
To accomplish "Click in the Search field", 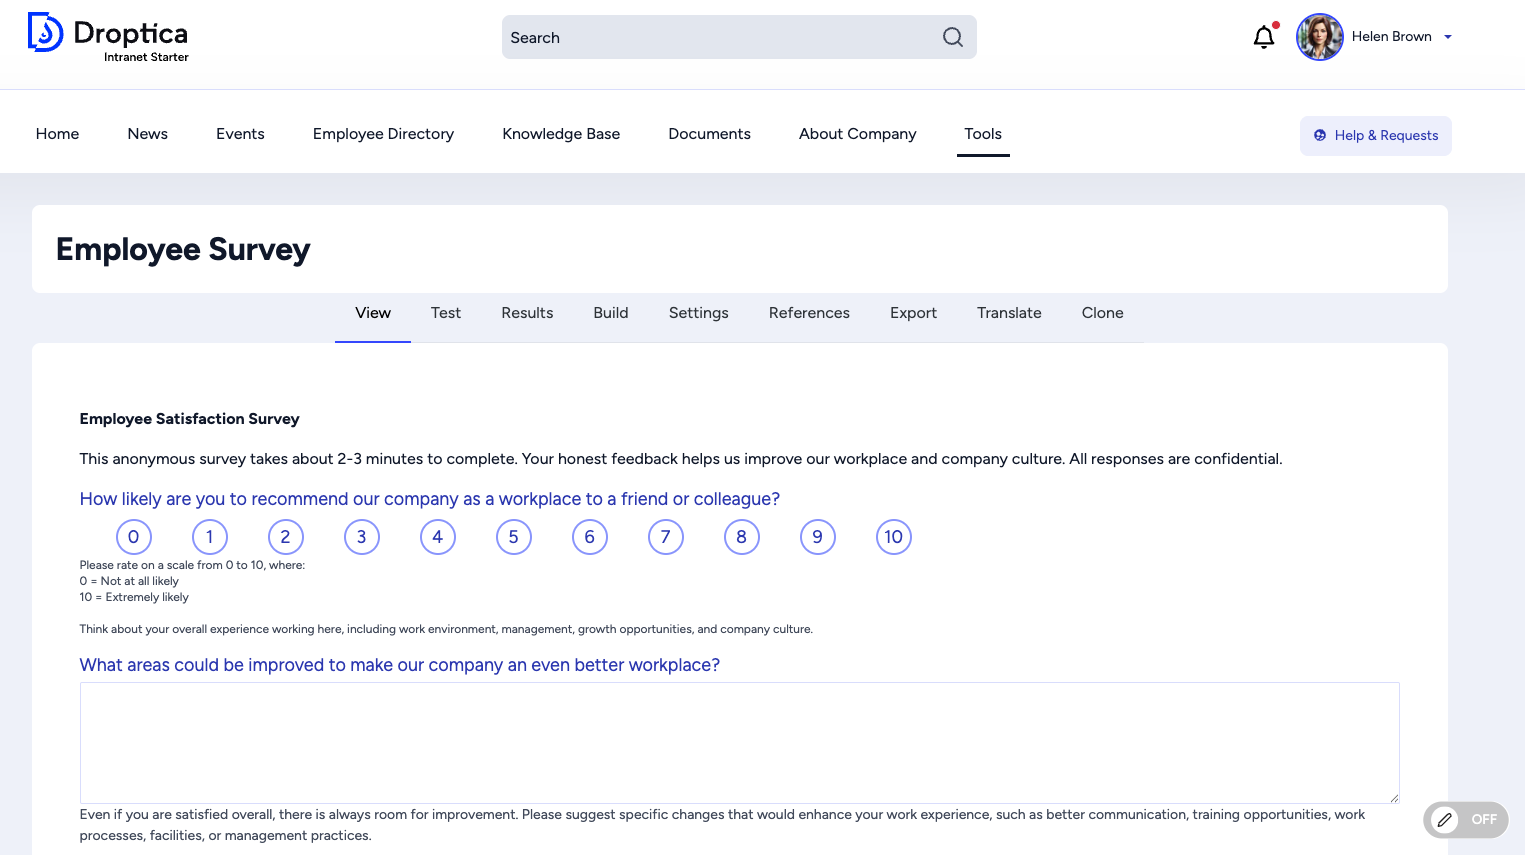I will (x=720, y=37).
